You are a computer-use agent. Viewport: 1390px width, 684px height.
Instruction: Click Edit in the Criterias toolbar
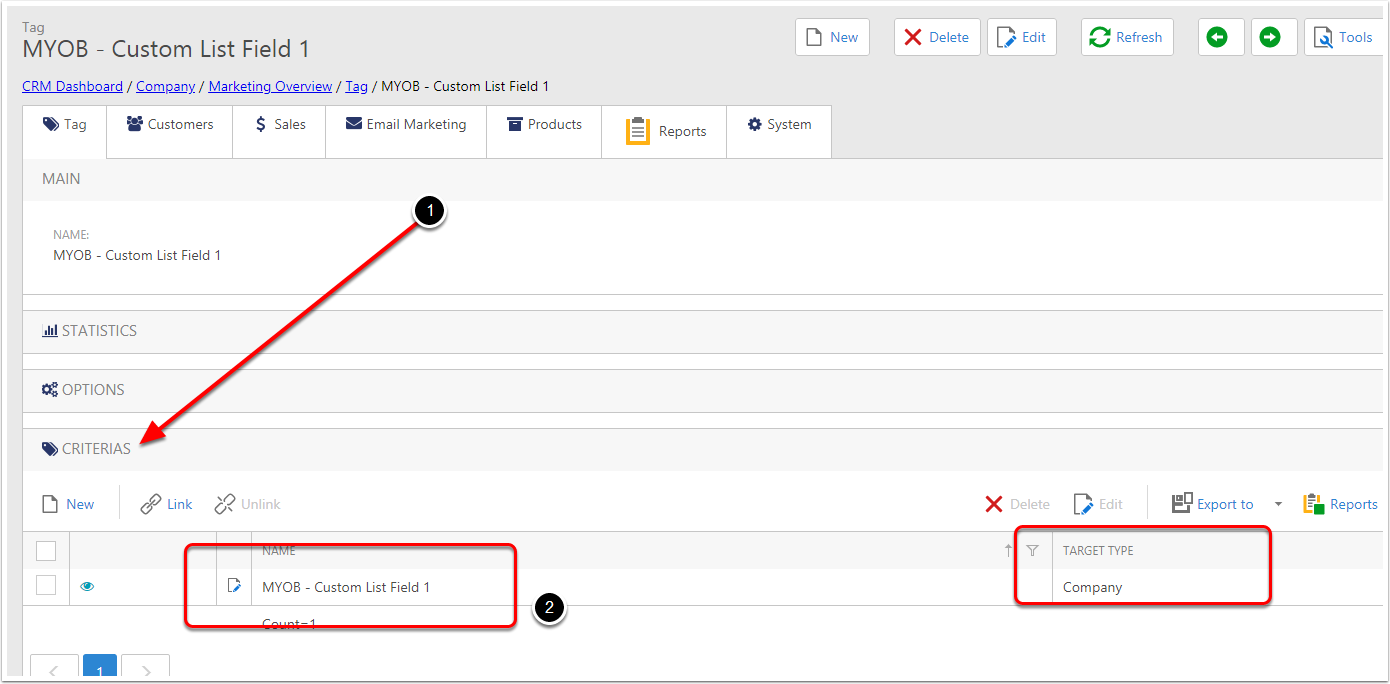click(1098, 504)
